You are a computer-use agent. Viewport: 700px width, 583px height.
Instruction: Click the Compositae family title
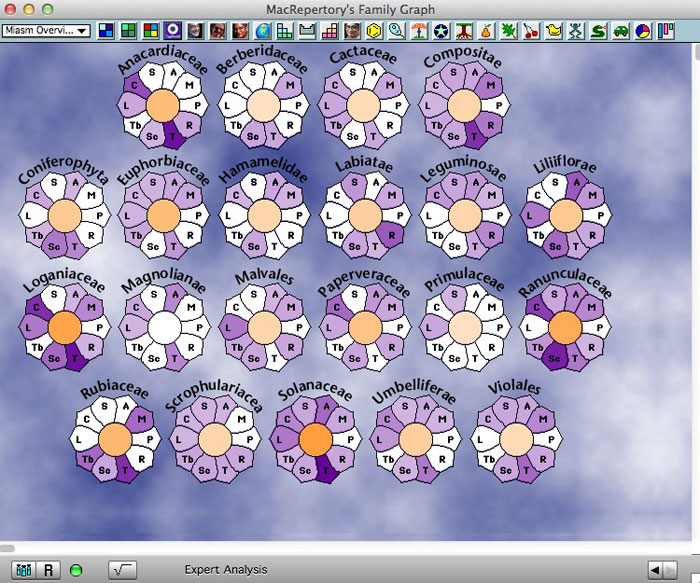pos(462,57)
